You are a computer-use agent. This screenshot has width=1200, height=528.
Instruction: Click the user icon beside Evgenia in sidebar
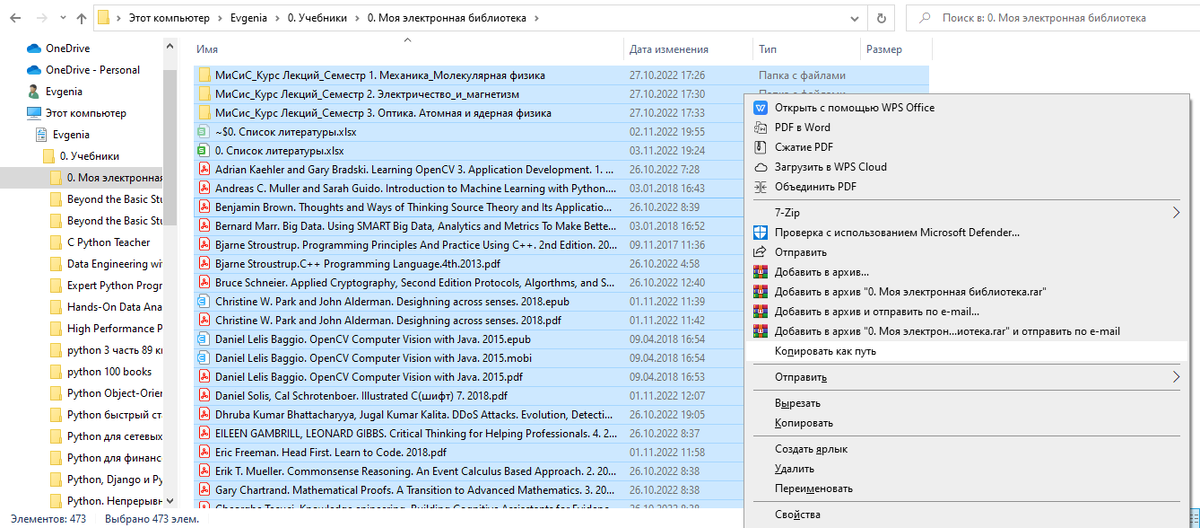point(34,91)
